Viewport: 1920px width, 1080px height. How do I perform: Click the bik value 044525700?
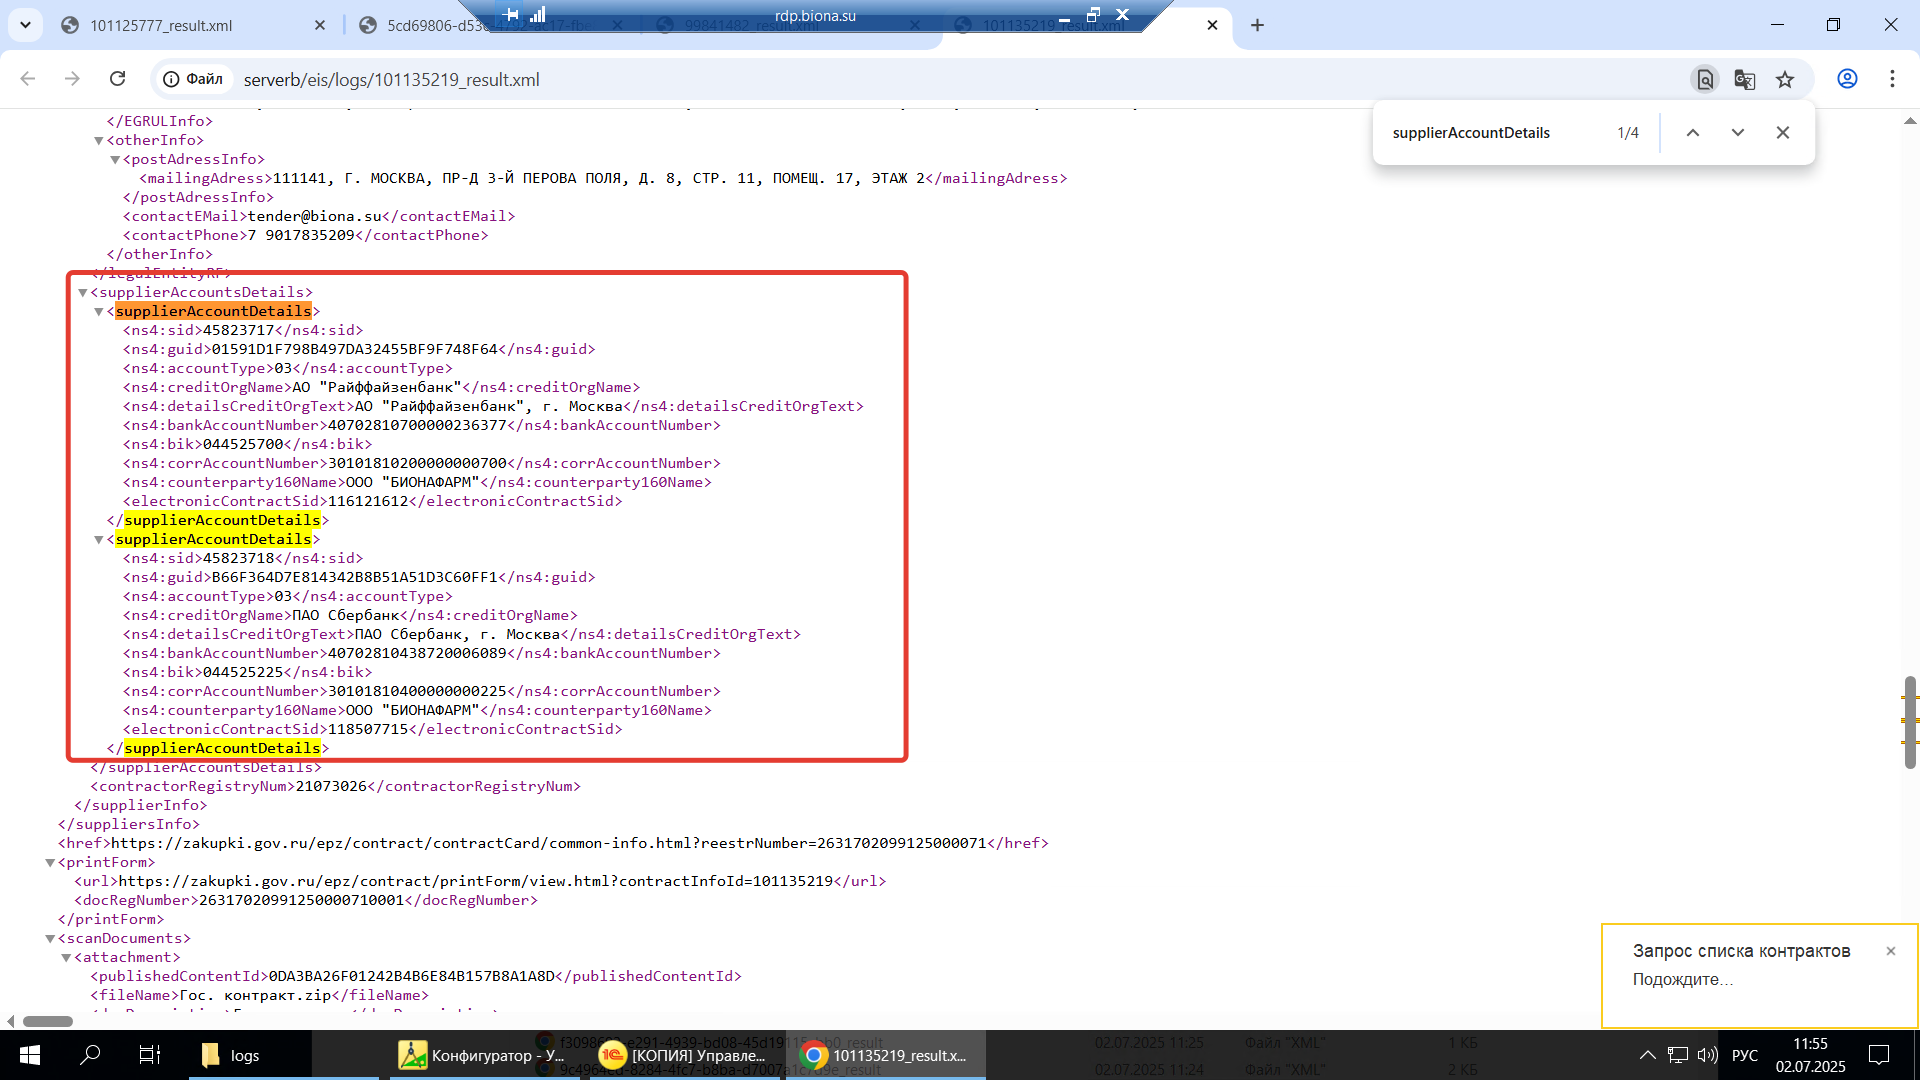(243, 444)
